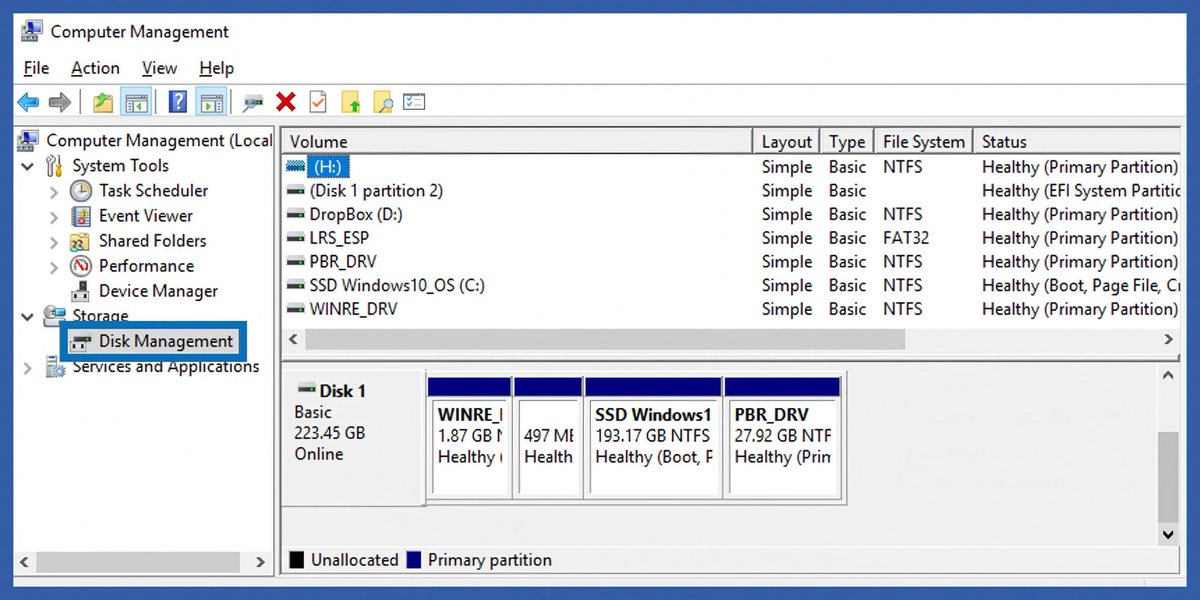The width and height of the screenshot is (1200, 600).
Task: Sort by the Volume column header
Action: pos(516,141)
